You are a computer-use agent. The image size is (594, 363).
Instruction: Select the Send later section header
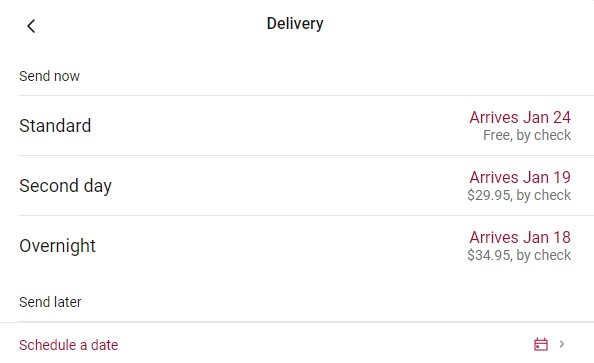pyautogui.click(x=50, y=302)
